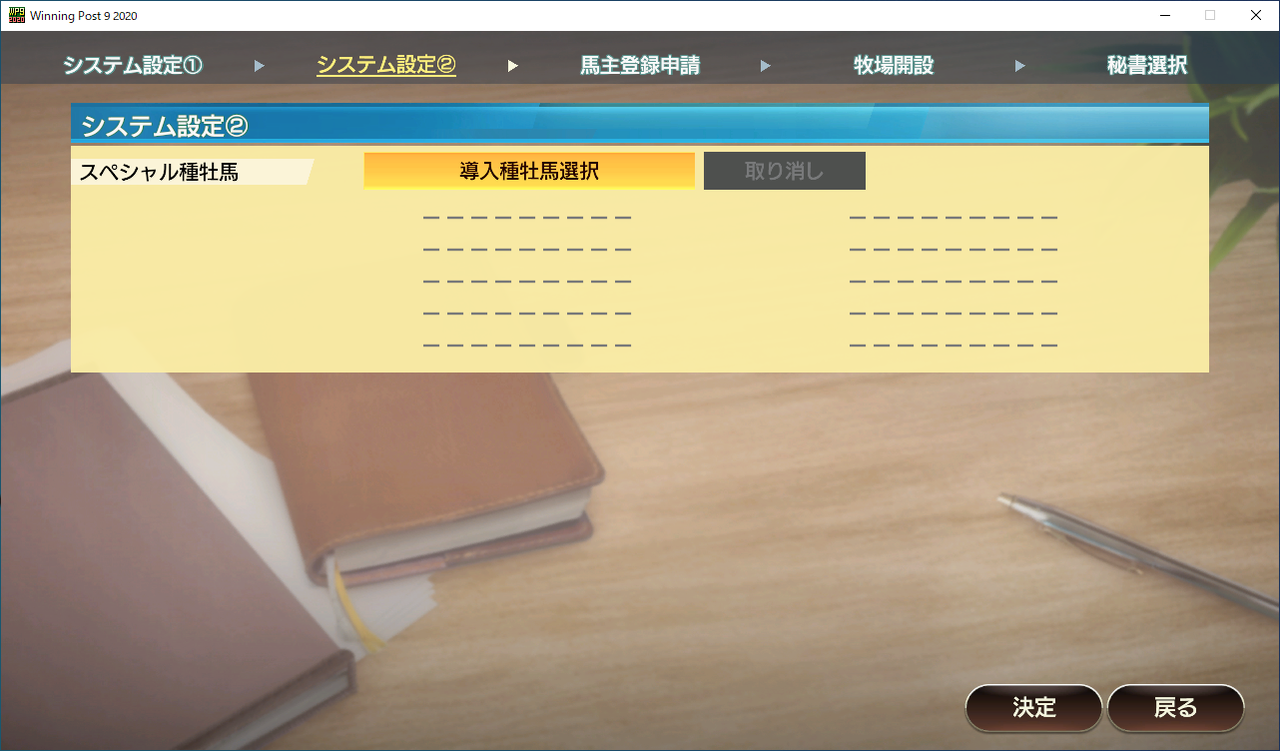Viewport: 1280px width, 751px height.
Task: Click the highlighted システム設定② step
Action: coord(385,64)
